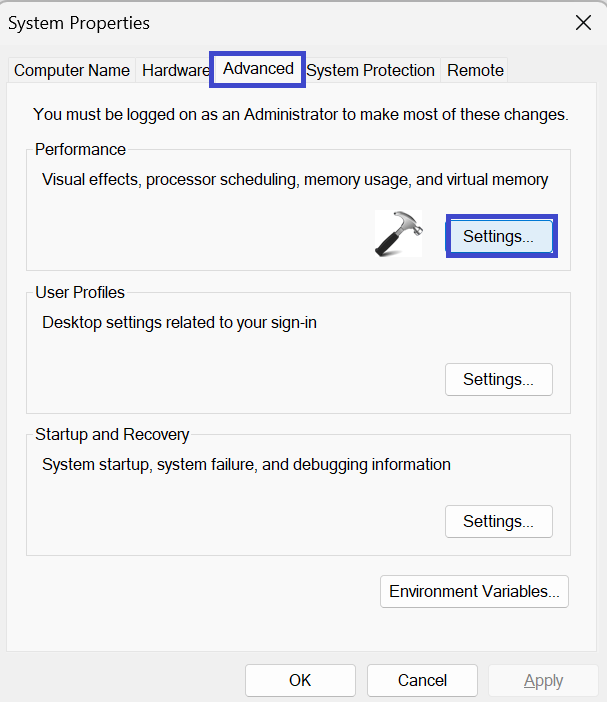Confirm changes with the OK button

300,680
